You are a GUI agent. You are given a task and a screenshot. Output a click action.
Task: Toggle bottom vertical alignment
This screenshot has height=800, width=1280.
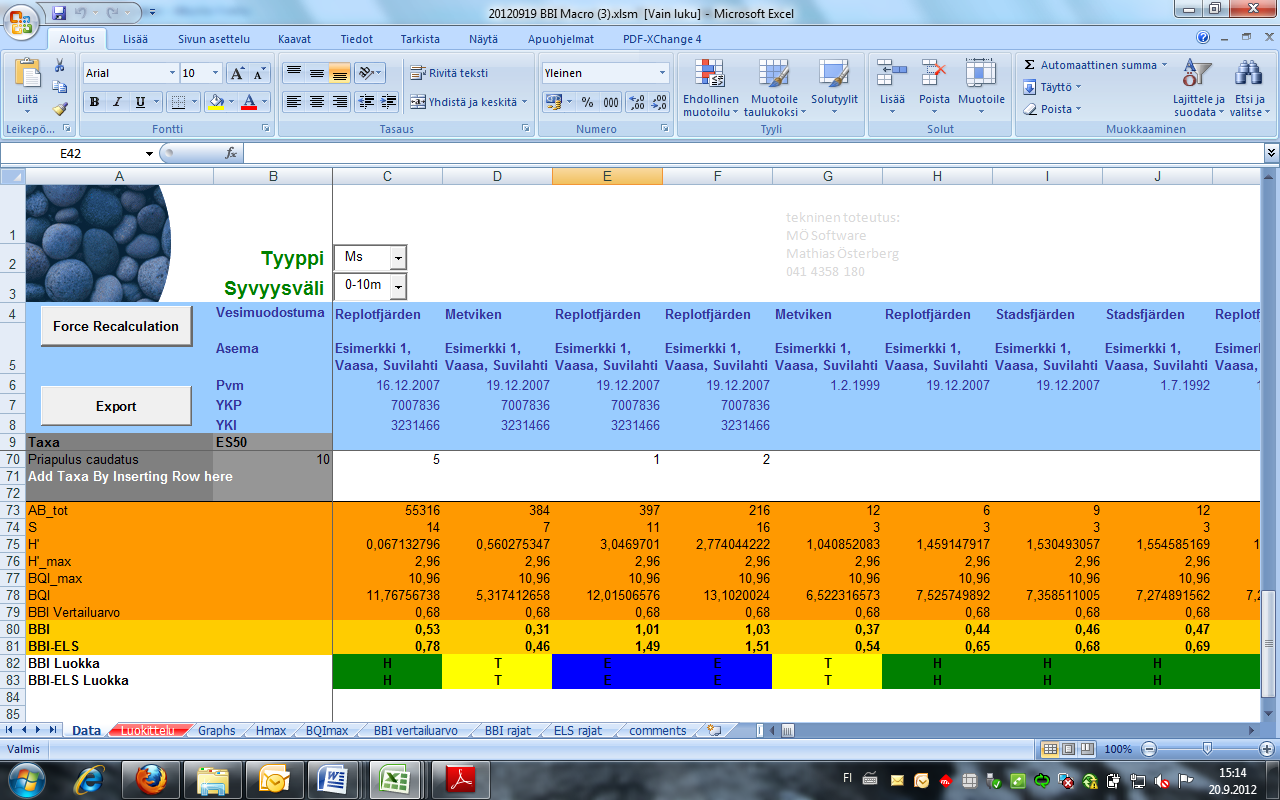tap(339, 73)
